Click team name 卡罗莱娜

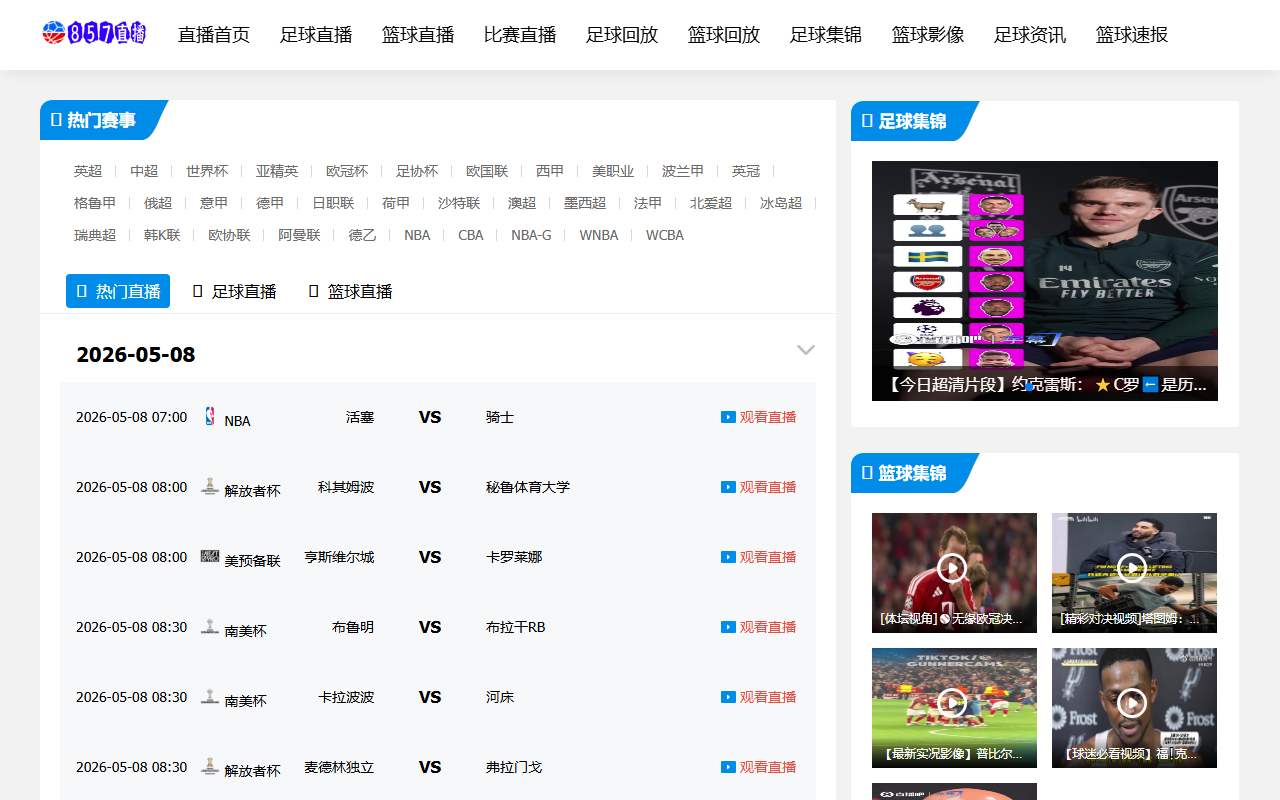(514, 557)
